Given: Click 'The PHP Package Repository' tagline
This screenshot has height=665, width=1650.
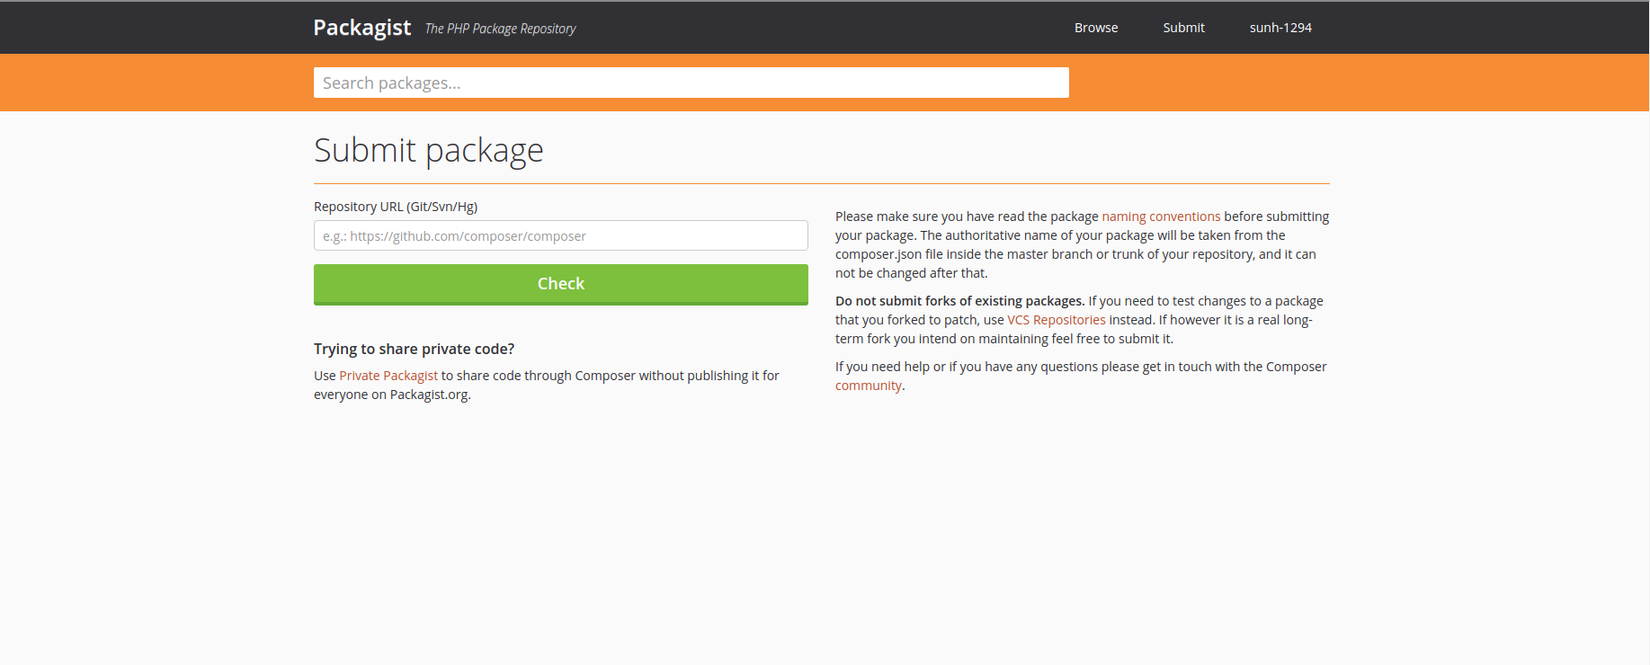Looking at the screenshot, I should click(x=500, y=29).
